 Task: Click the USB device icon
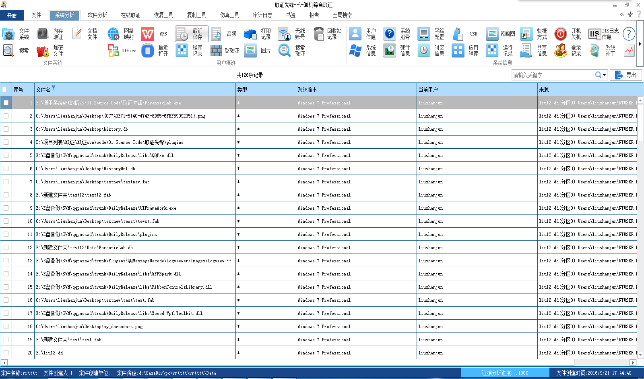(x=458, y=34)
